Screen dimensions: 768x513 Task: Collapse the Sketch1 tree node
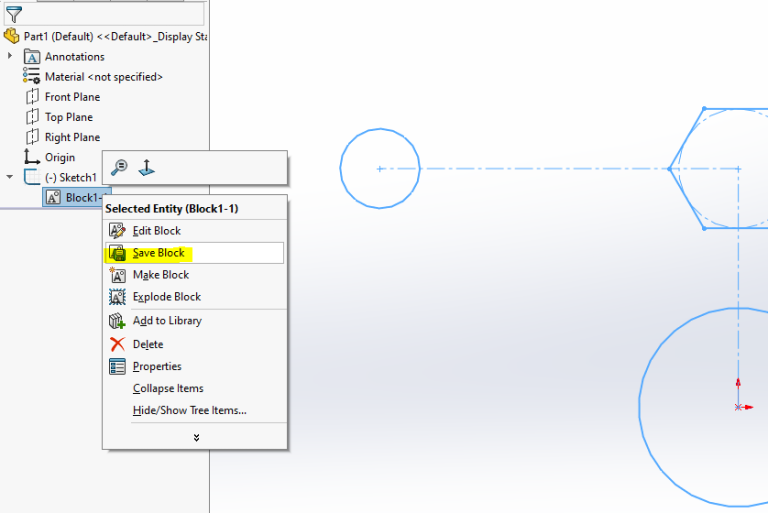point(10,177)
